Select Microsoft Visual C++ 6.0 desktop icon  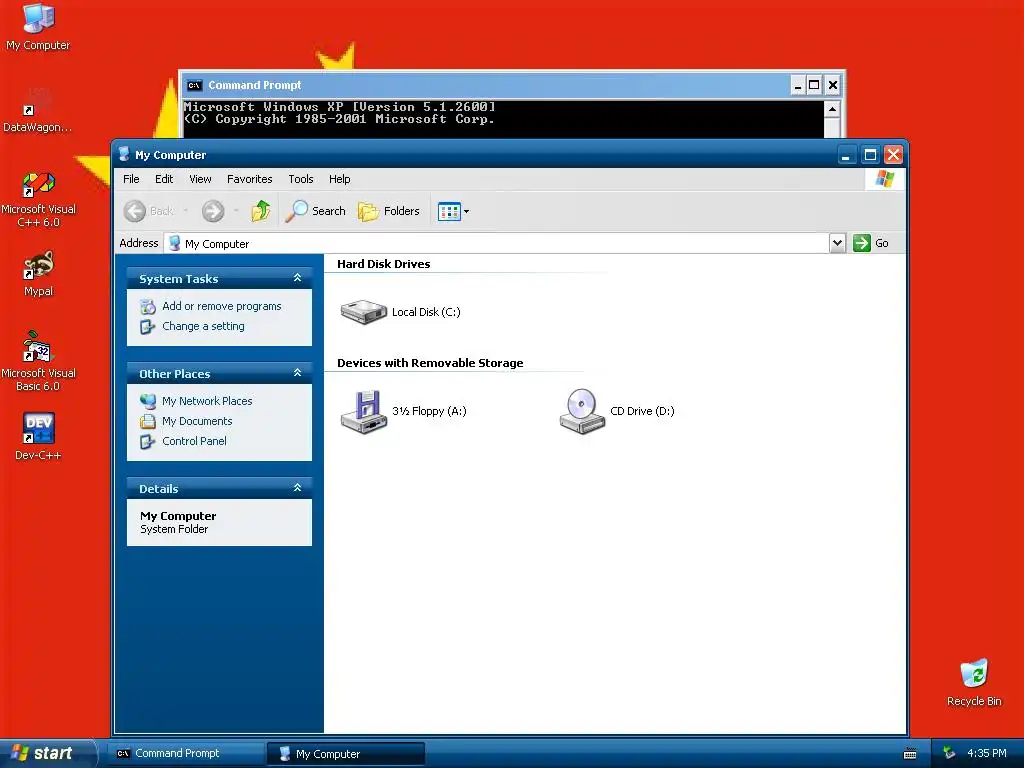(x=38, y=199)
